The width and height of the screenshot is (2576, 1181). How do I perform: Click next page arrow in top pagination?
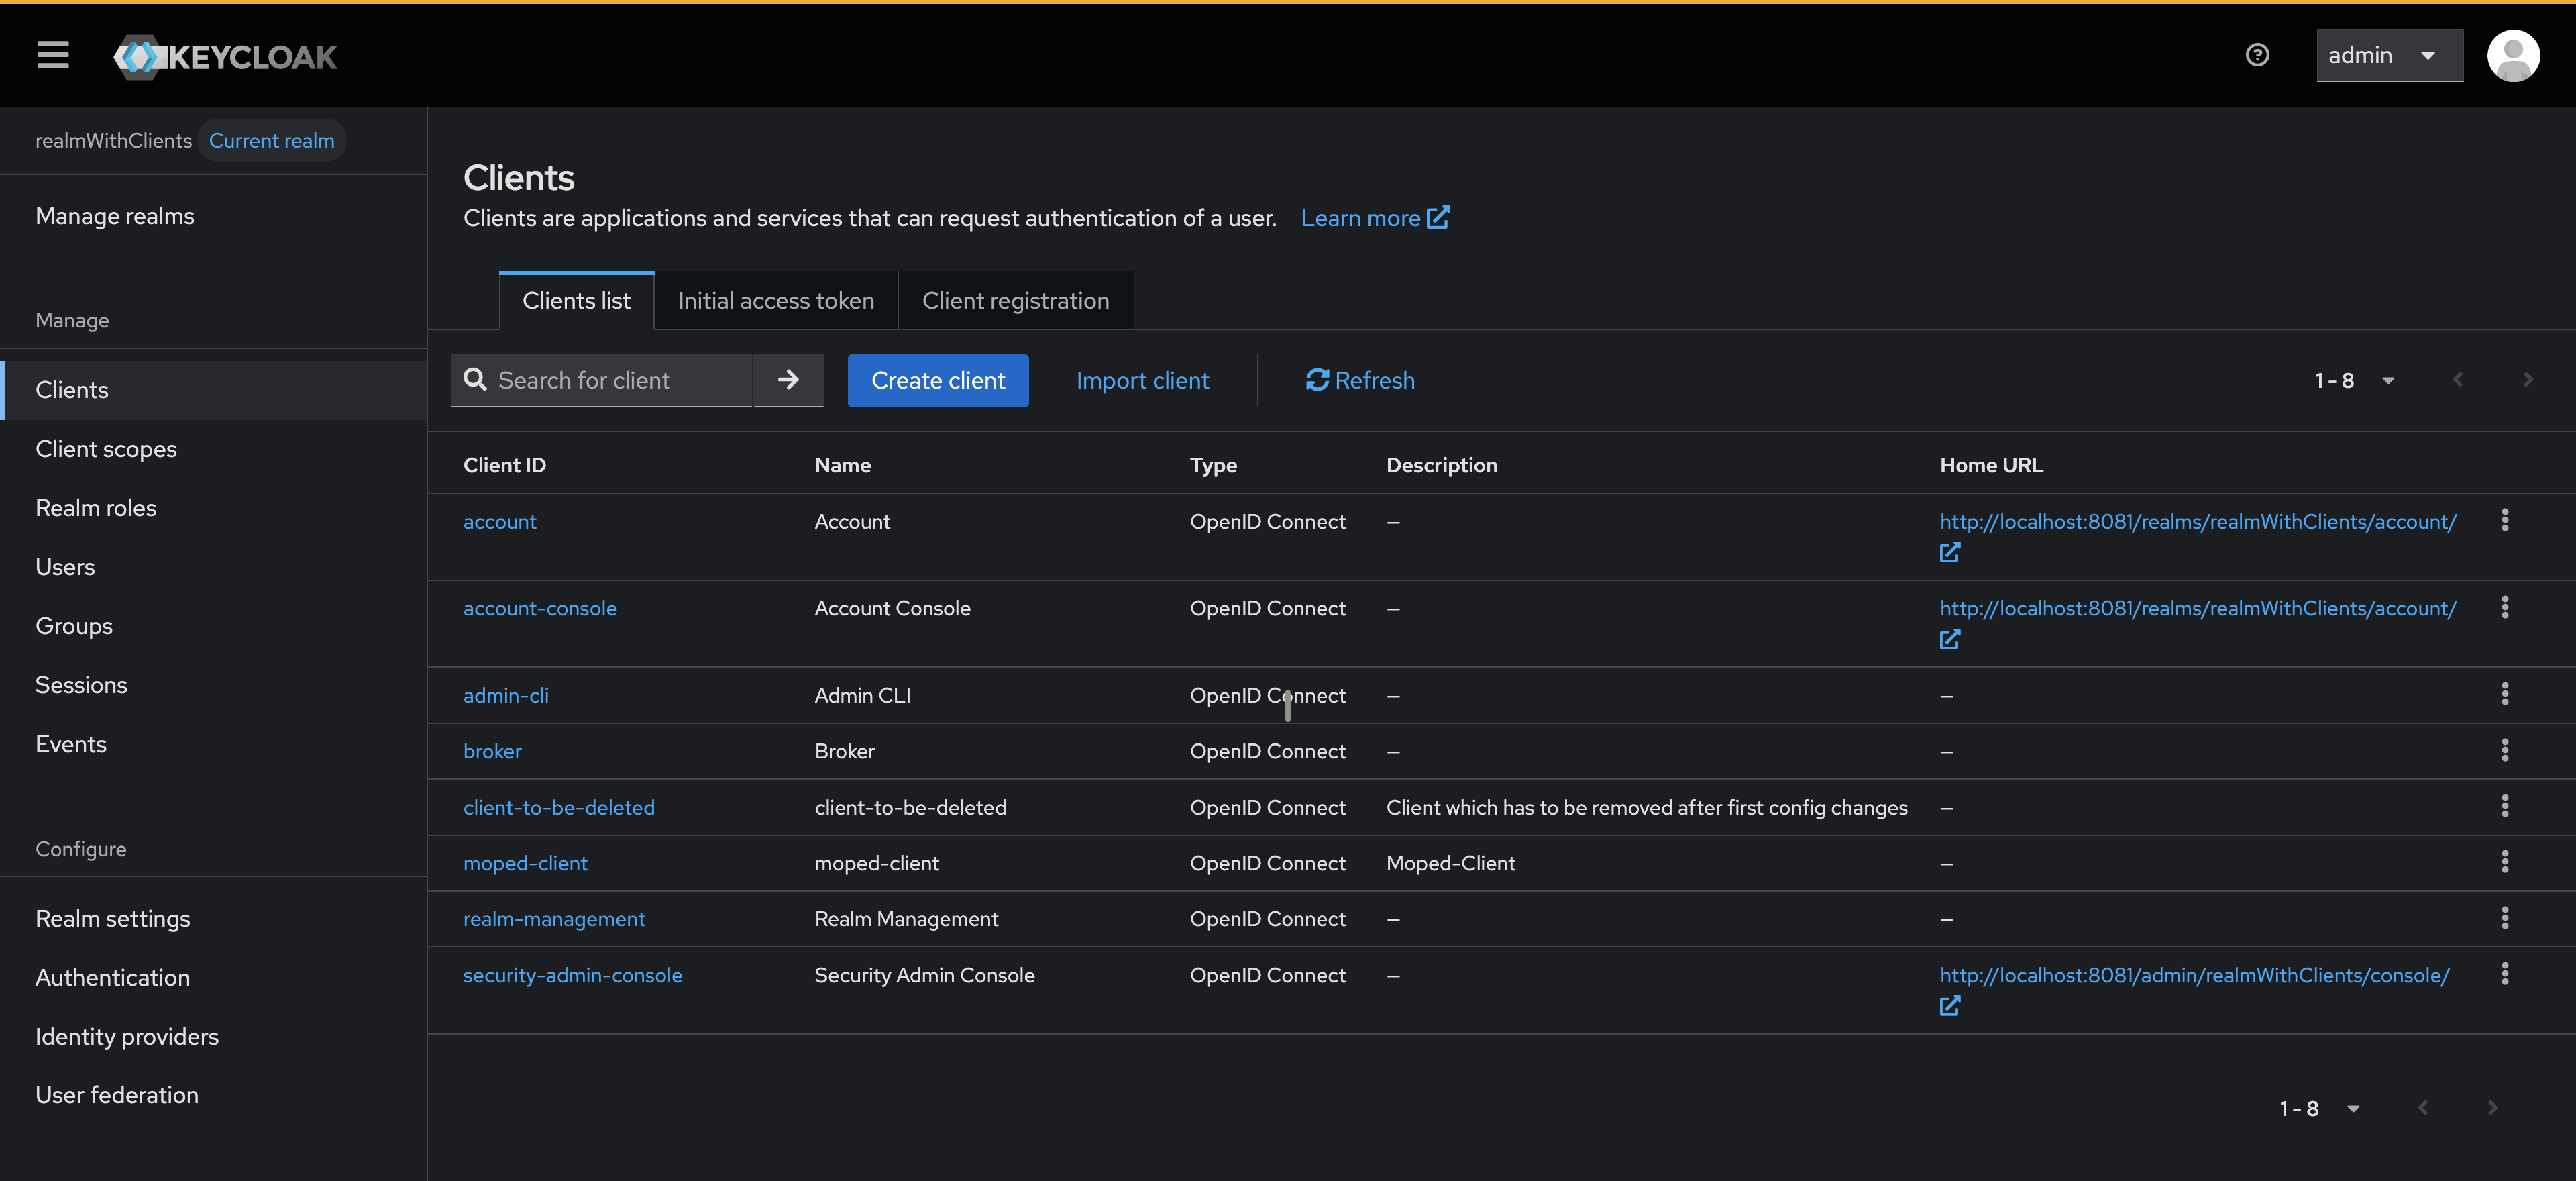point(2527,380)
